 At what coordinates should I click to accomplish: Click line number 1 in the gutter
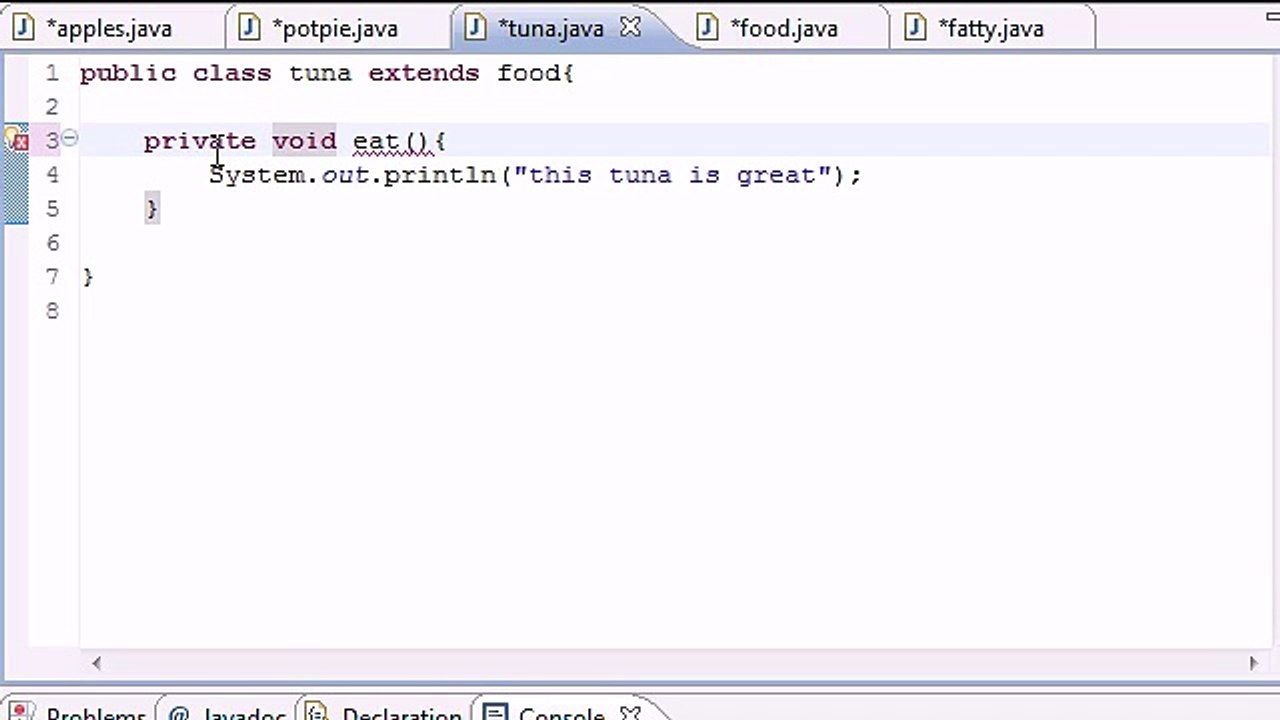(x=52, y=73)
